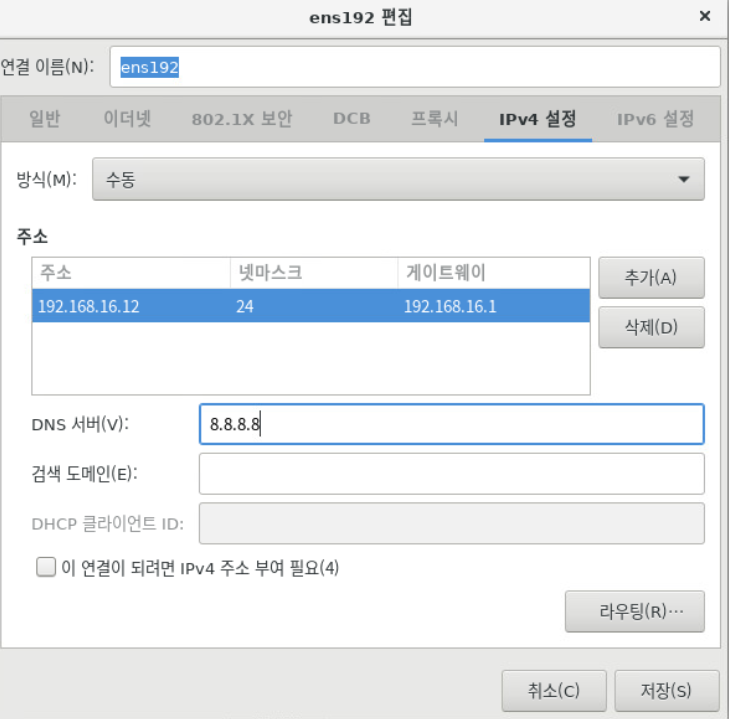
Task: Click the 주소 column header
Action: tap(131, 273)
